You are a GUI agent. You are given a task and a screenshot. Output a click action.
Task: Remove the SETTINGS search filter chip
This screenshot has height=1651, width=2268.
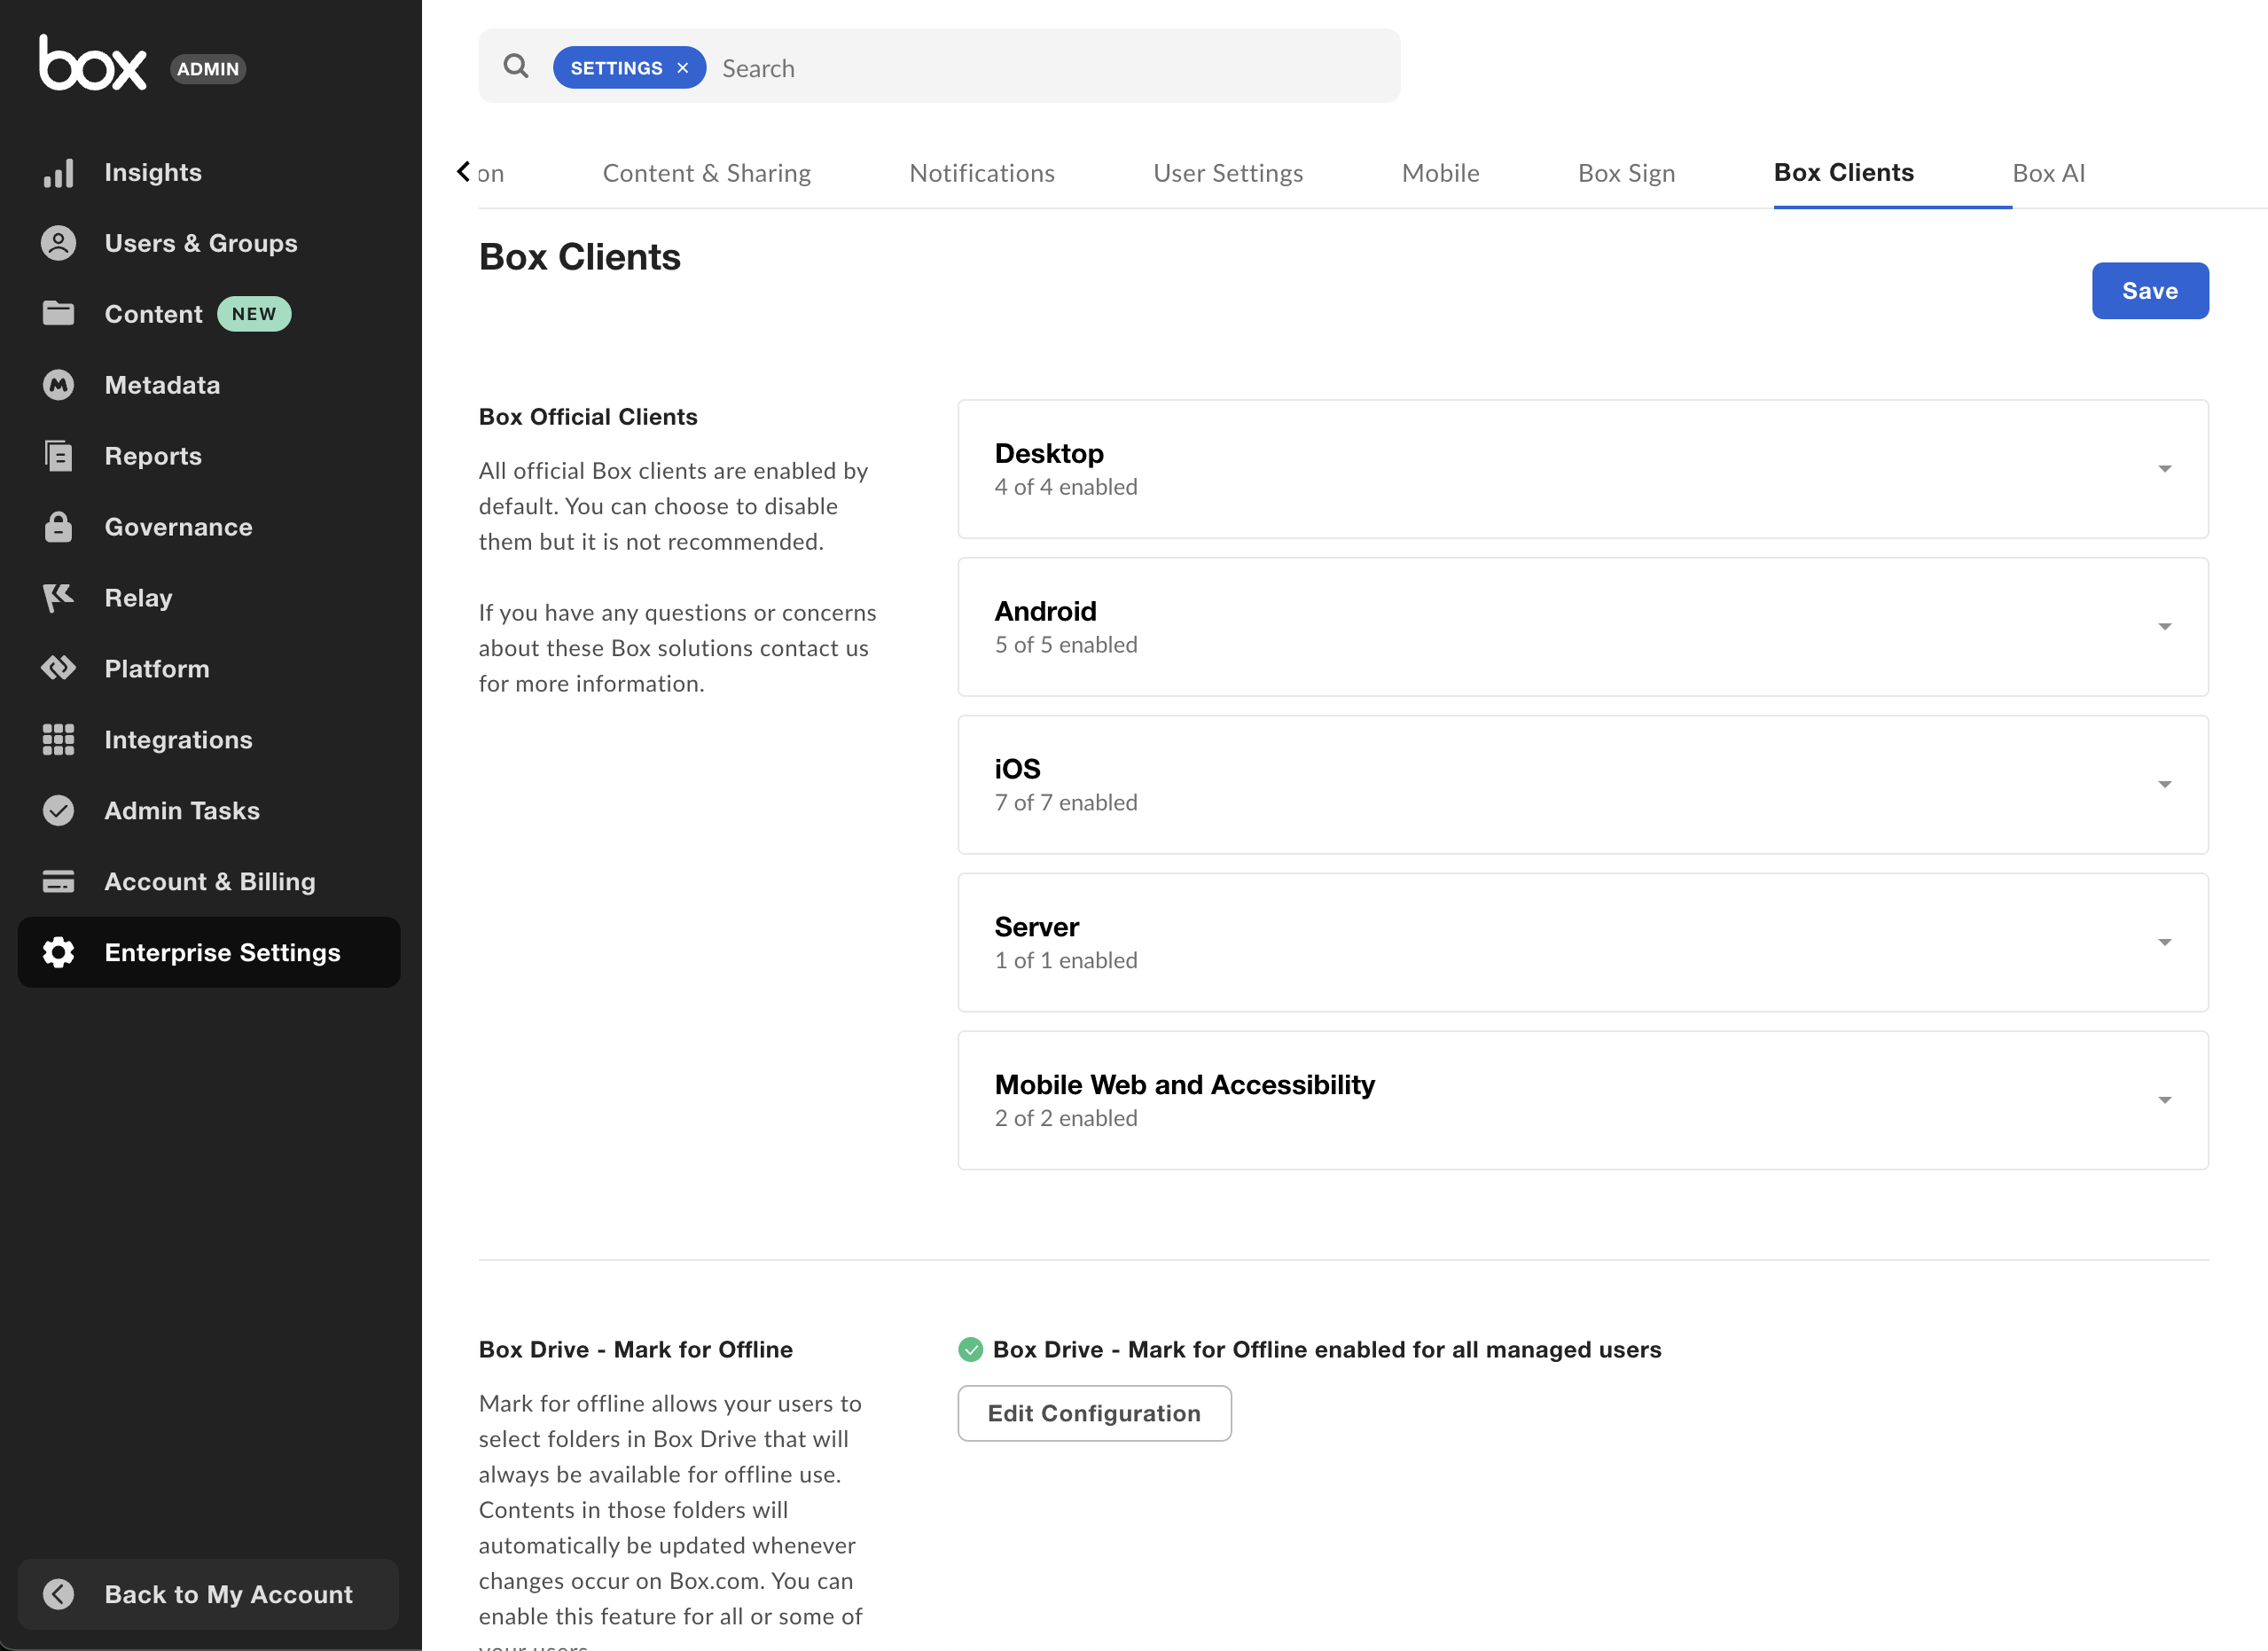coord(683,68)
